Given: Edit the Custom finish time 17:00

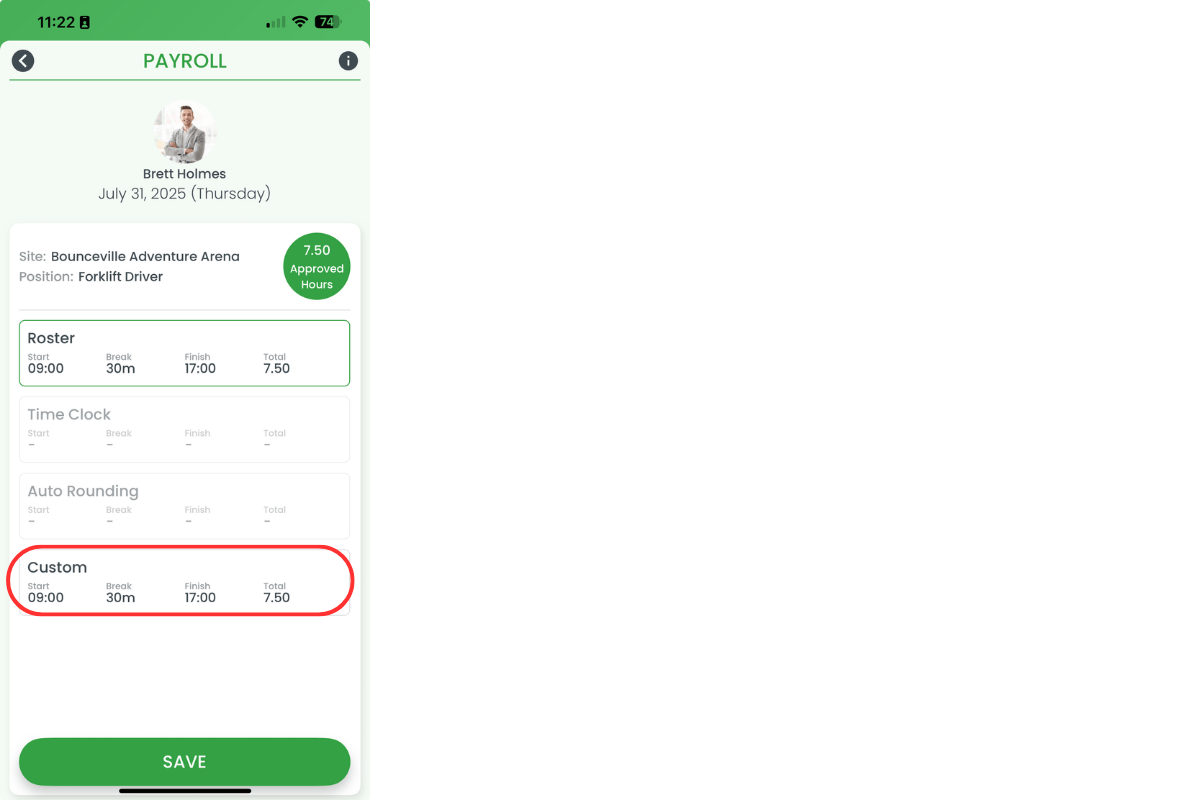Looking at the screenshot, I should [200, 598].
